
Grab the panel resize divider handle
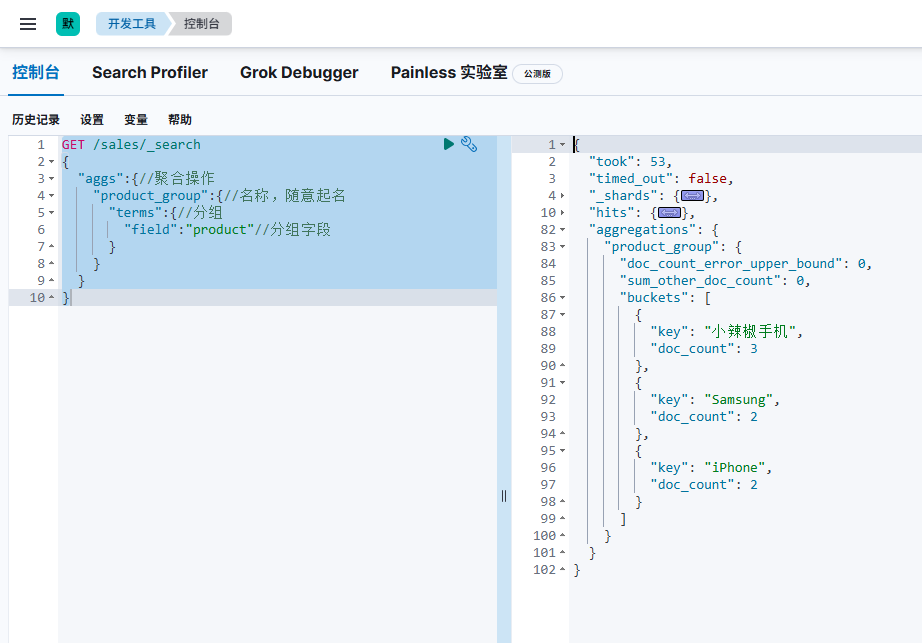pos(504,496)
